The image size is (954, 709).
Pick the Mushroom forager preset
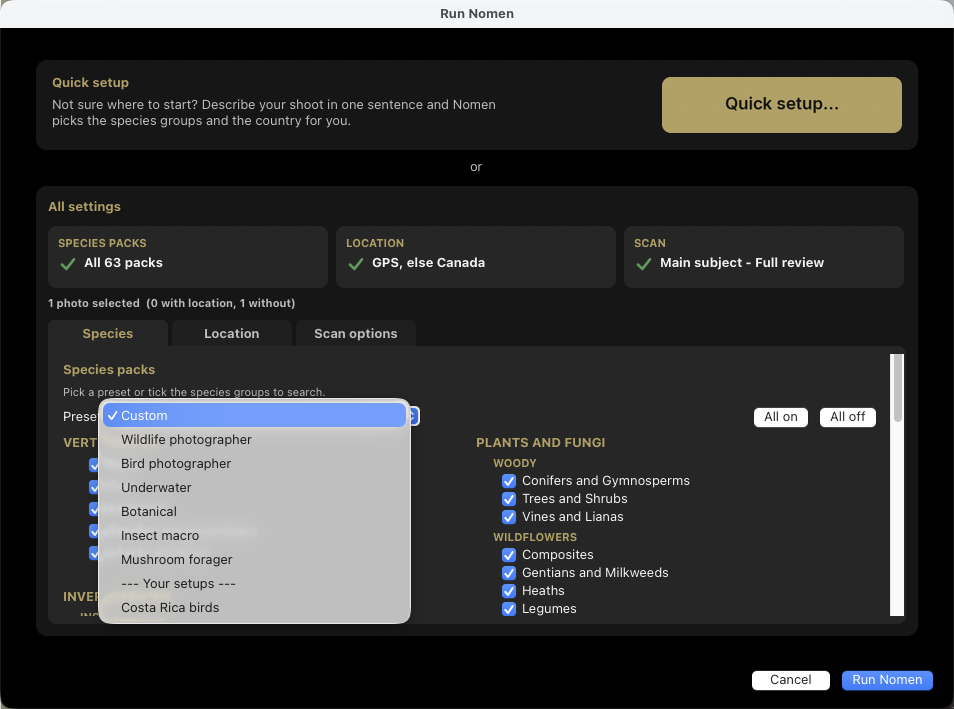pyautogui.click(x=254, y=559)
